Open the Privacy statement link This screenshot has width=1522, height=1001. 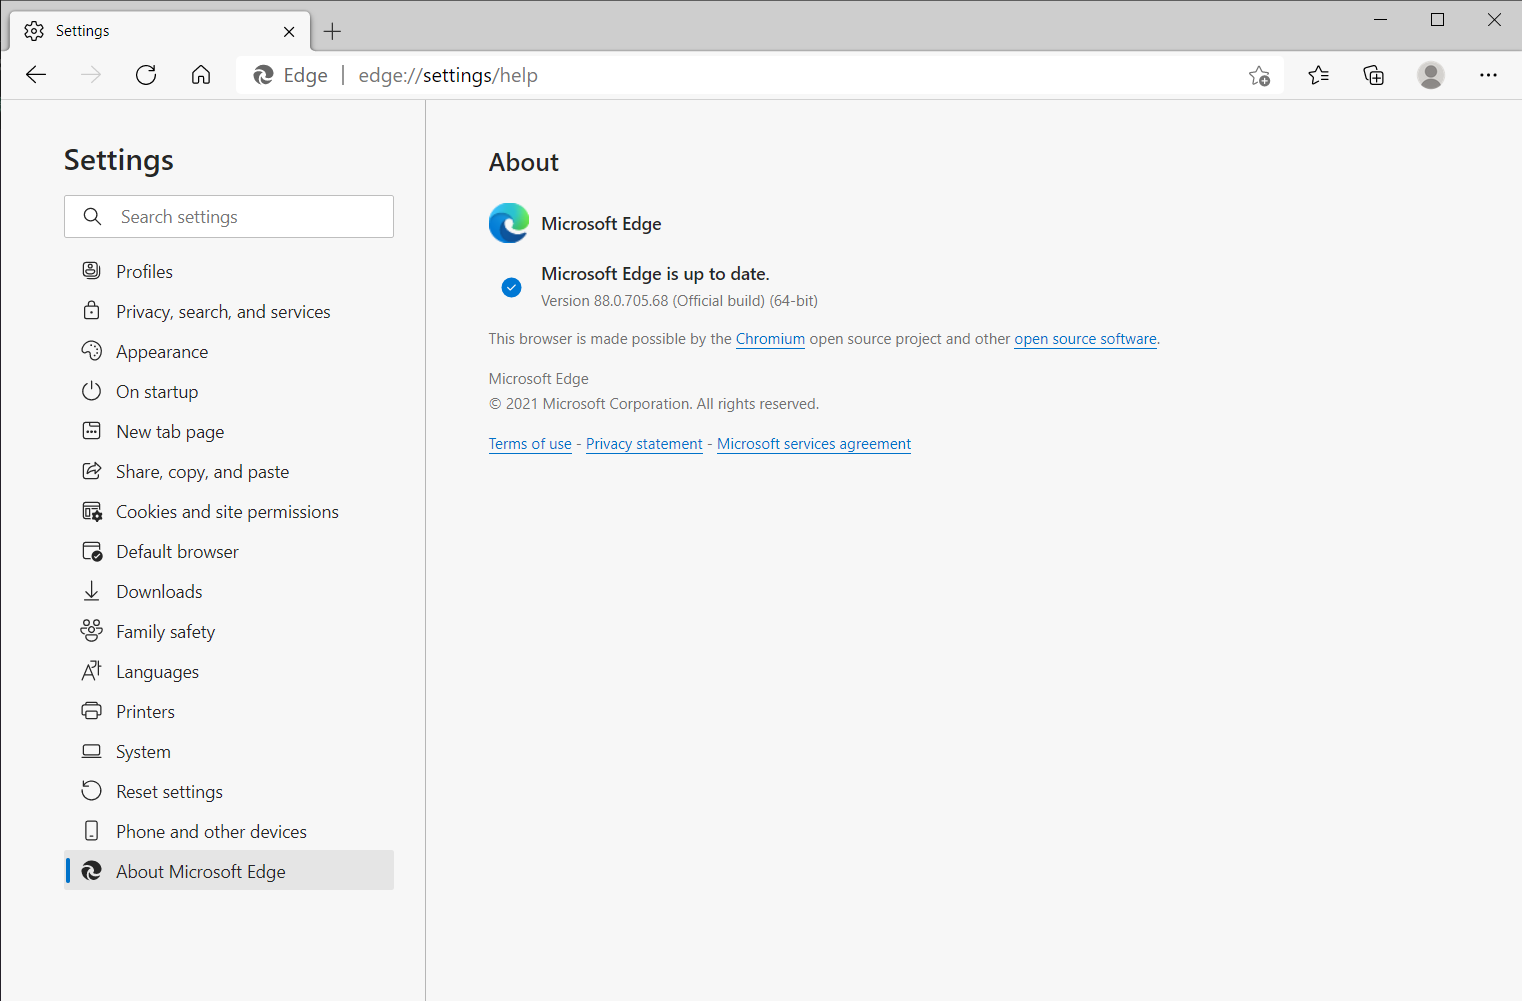click(644, 444)
